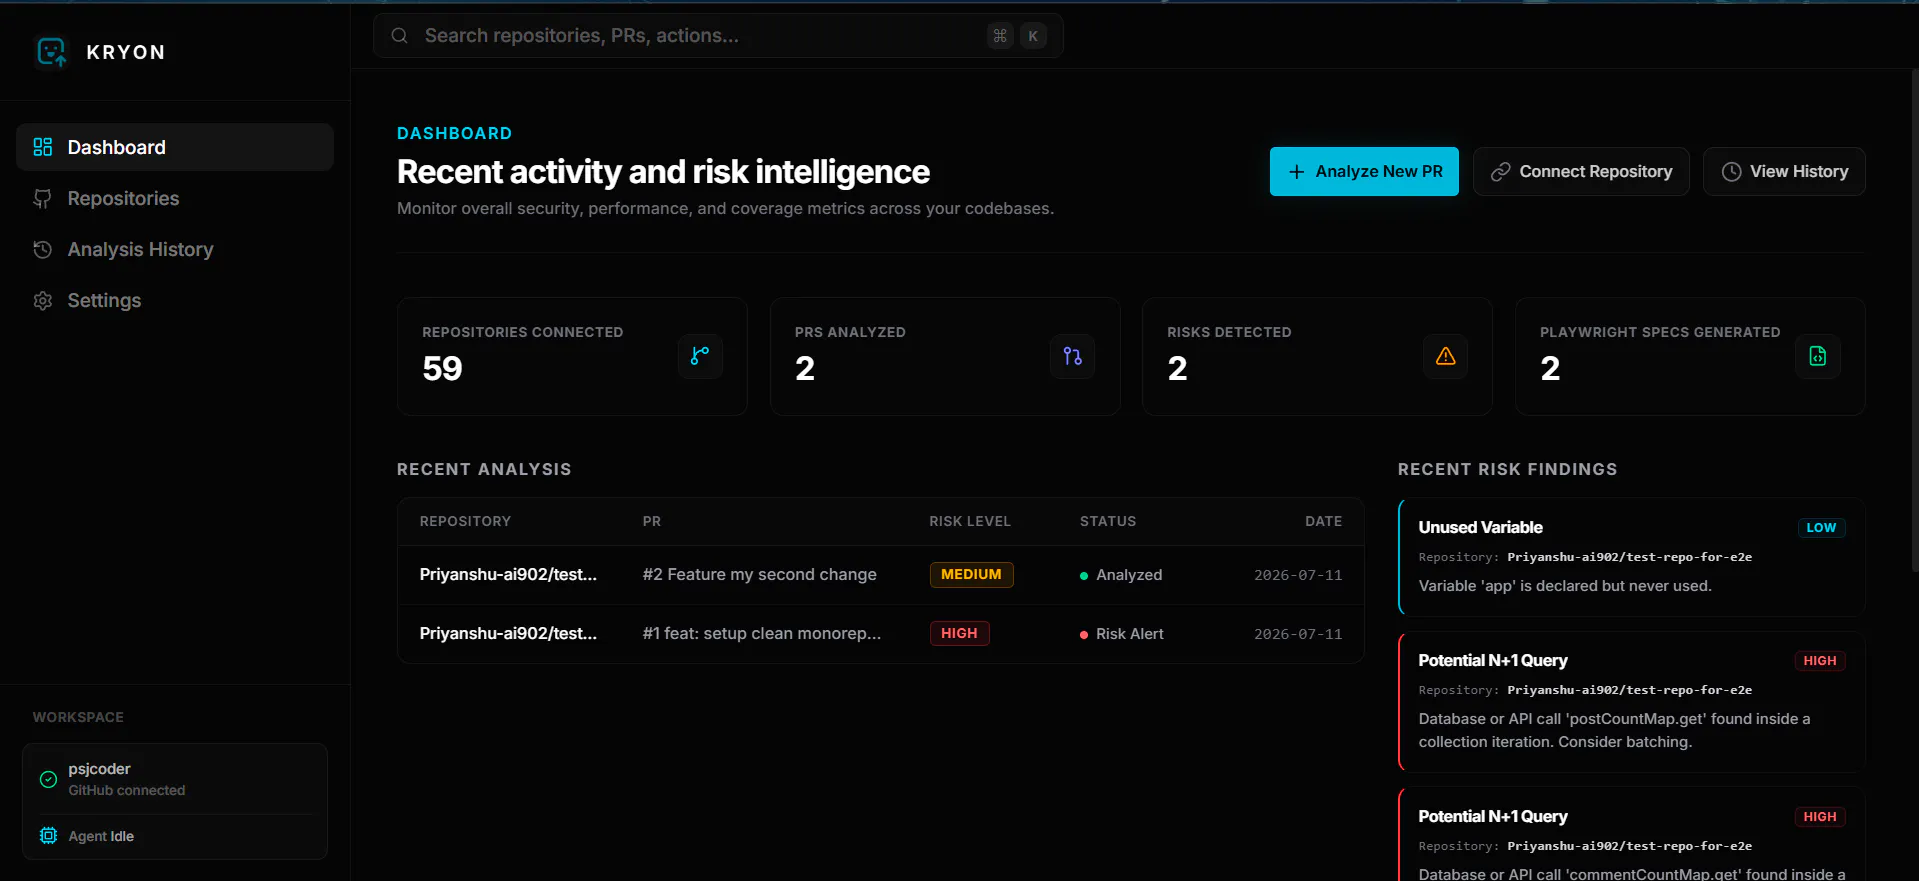Open Settings from the sidebar
Image resolution: width=1919 pixels, height=881 pixels.
pyautogui.click(x=175, y=300)
